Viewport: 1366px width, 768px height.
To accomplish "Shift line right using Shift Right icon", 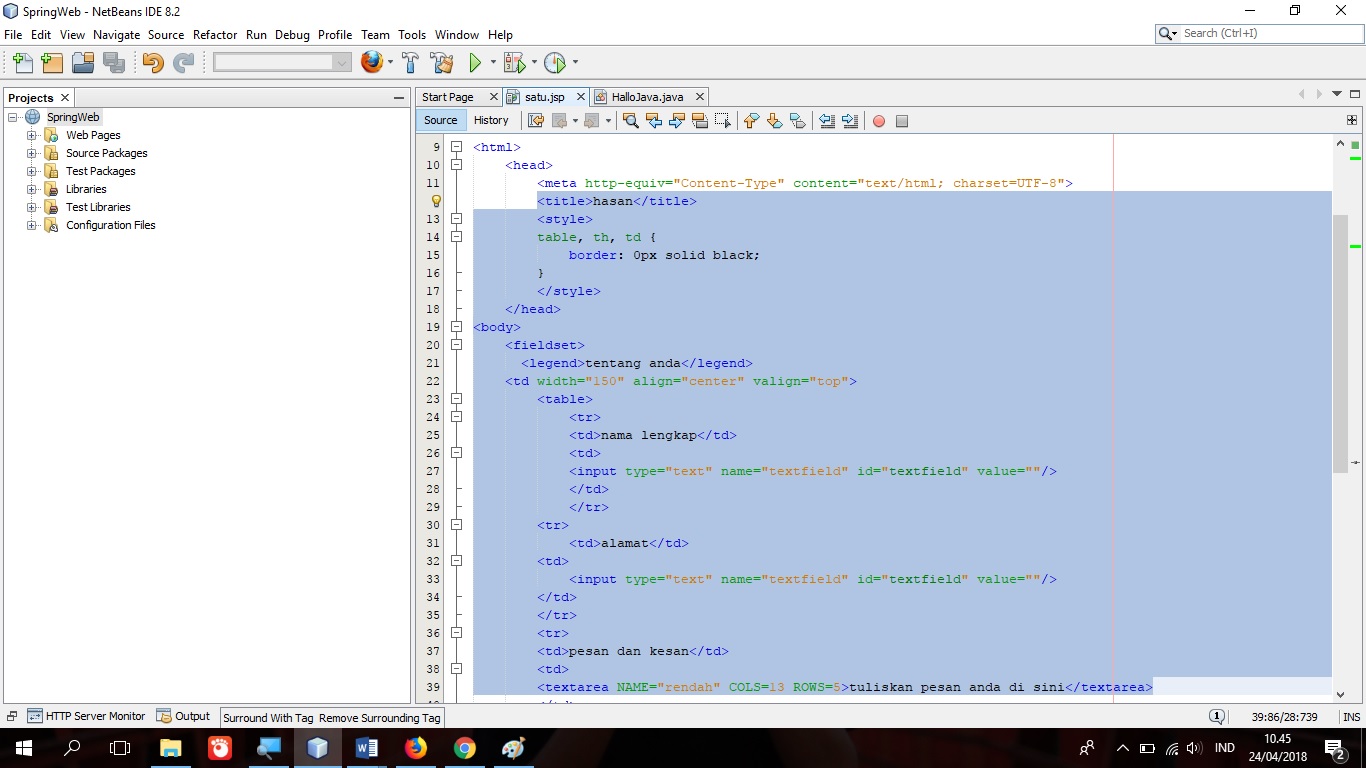I will click(851, 120).
